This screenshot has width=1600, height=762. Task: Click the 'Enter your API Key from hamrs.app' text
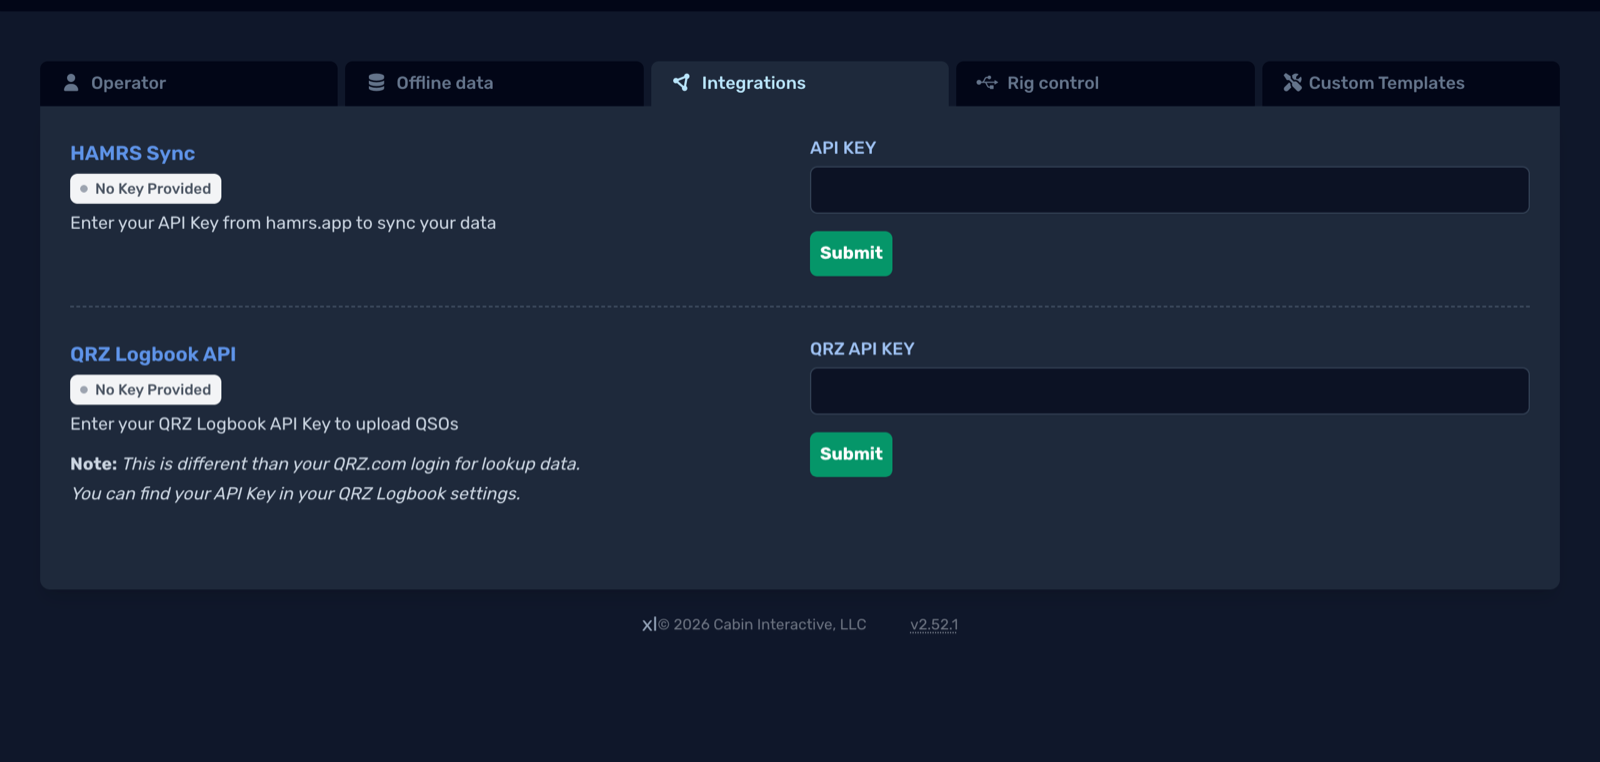[283, 223]
